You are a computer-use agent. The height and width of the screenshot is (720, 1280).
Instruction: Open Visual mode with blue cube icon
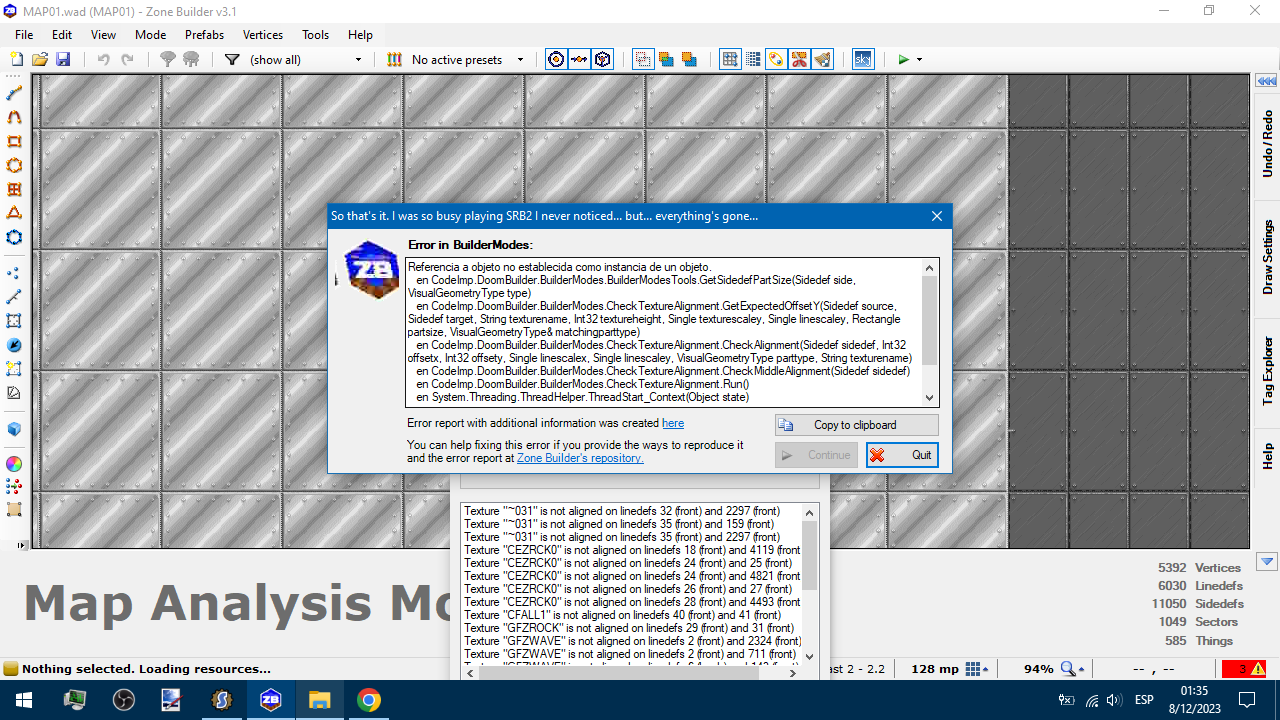coord(14,429)
